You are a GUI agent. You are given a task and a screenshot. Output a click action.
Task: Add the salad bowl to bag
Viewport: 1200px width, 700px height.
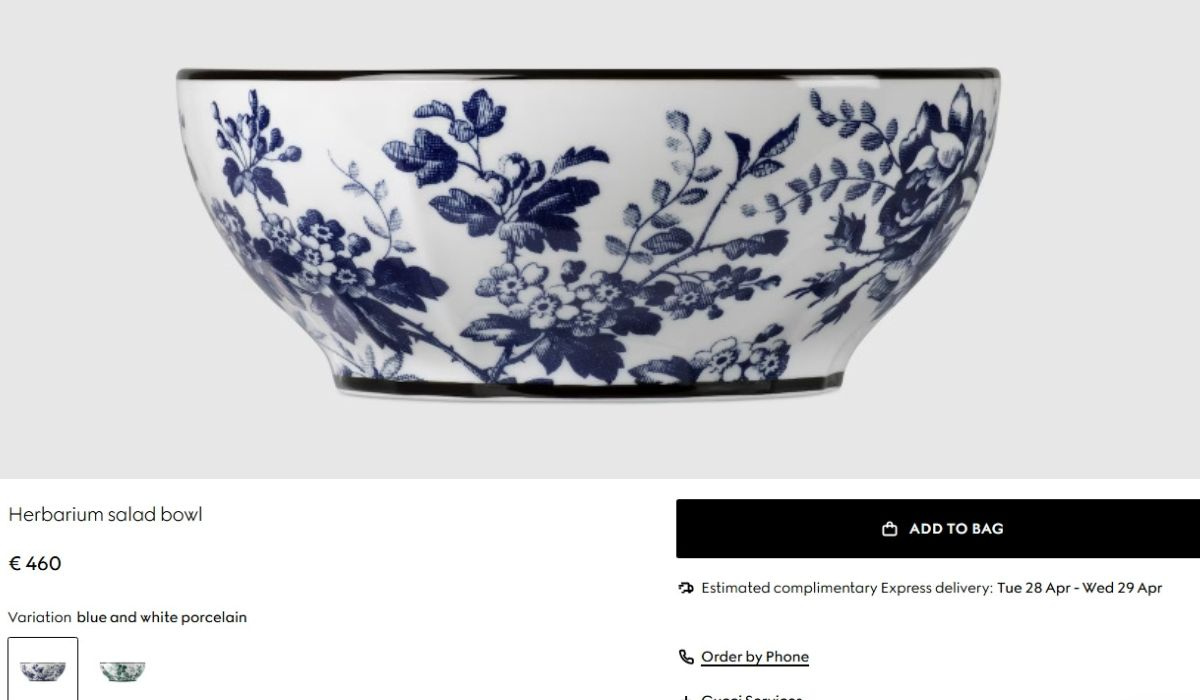tap(938, 529)
